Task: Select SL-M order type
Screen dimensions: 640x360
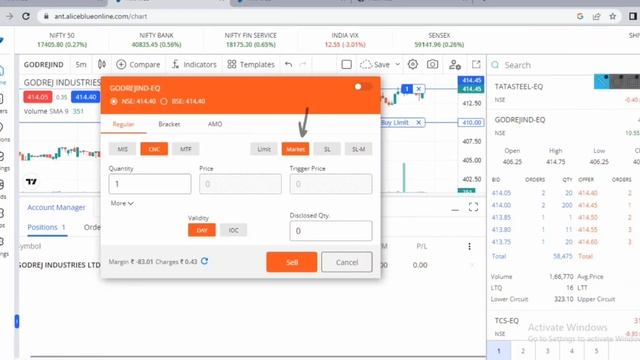Action: point(358,149)
